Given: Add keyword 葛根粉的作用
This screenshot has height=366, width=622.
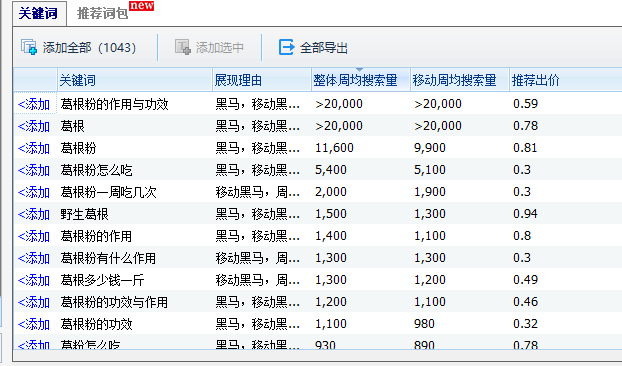Looking at the screenshot, I should coord(34,236).
